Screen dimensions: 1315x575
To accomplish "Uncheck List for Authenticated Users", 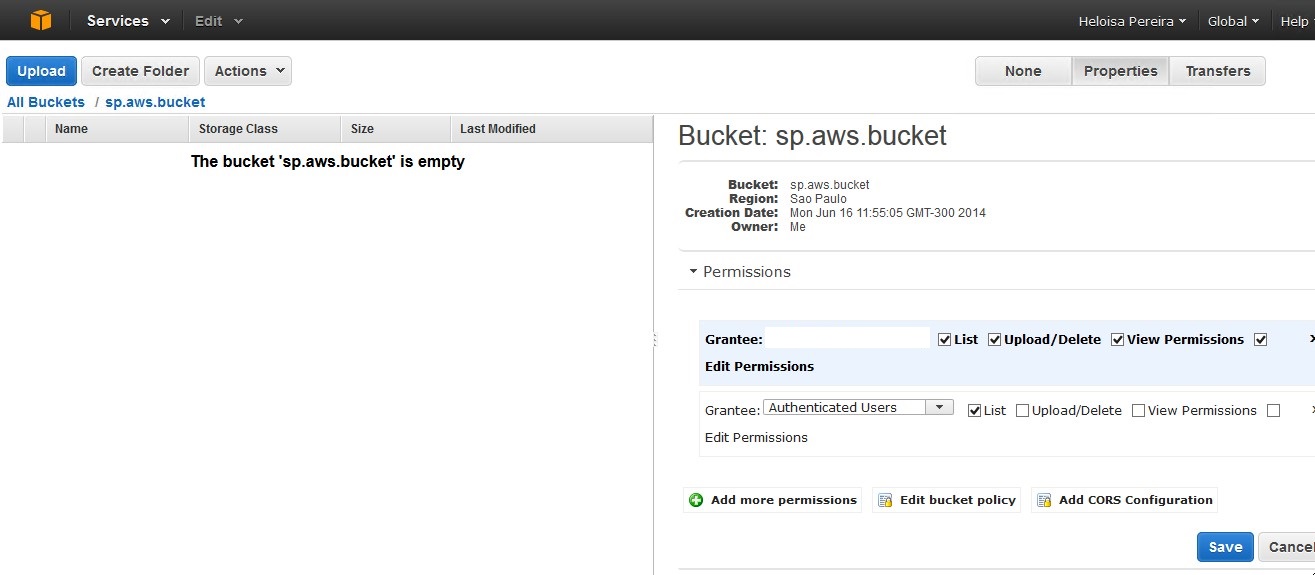I will [x=975, y=411].
